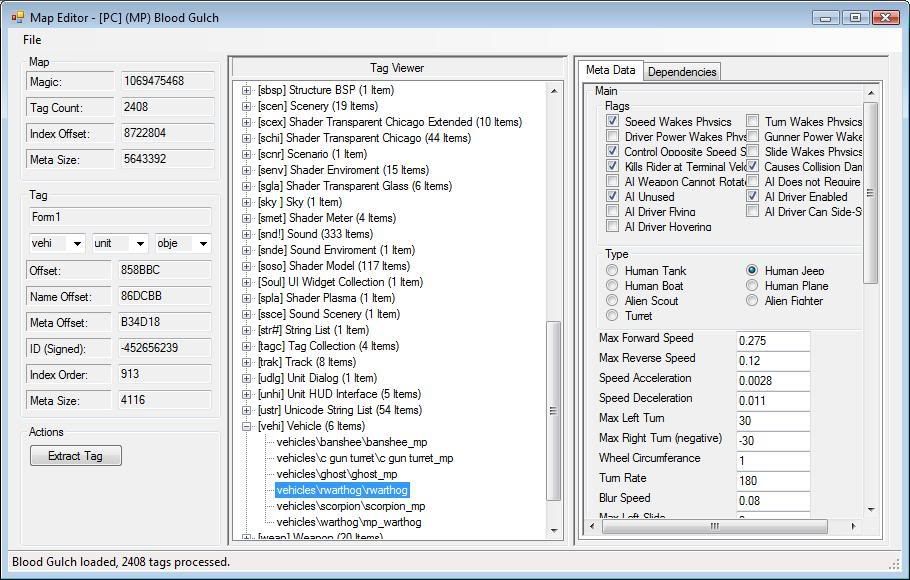This screenshot has width=910, height=580.
Task: Expand the [sky ] Sky node
Action: [x=247, y=202]
